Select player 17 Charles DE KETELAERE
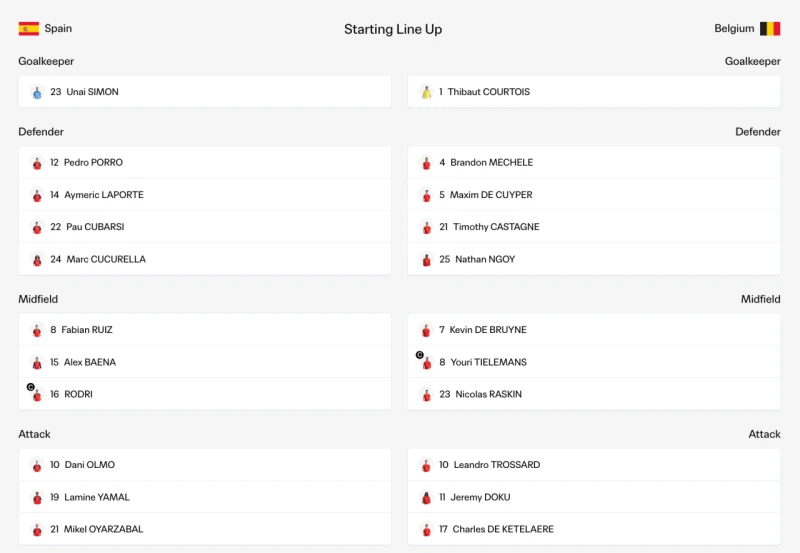This screenshot has width=800, height=553. 593,529
